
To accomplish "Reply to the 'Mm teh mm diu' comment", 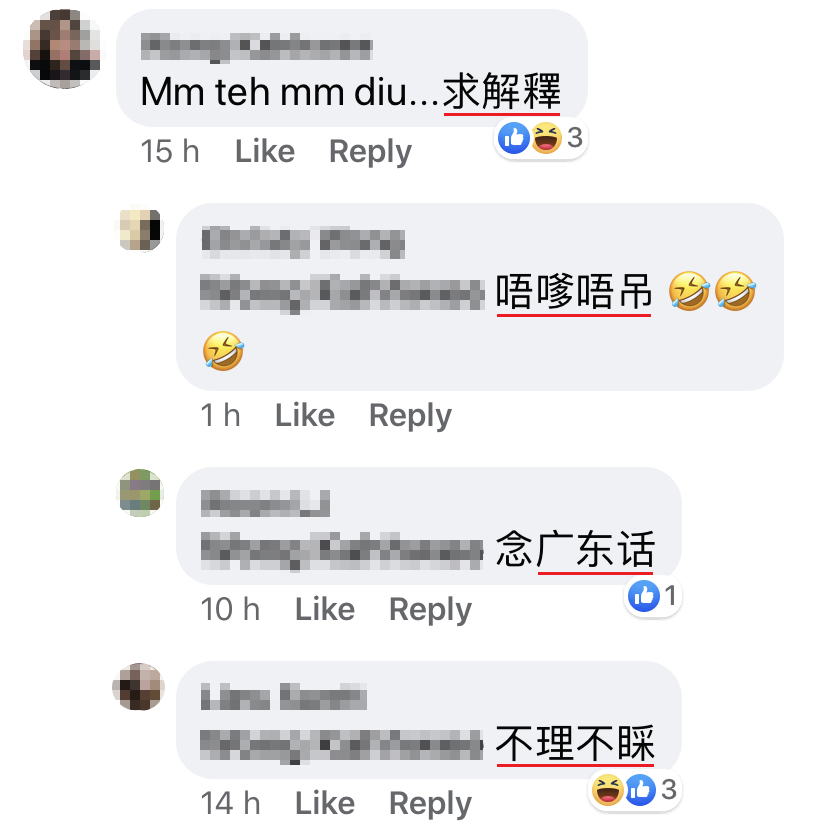I will (370, 152).
